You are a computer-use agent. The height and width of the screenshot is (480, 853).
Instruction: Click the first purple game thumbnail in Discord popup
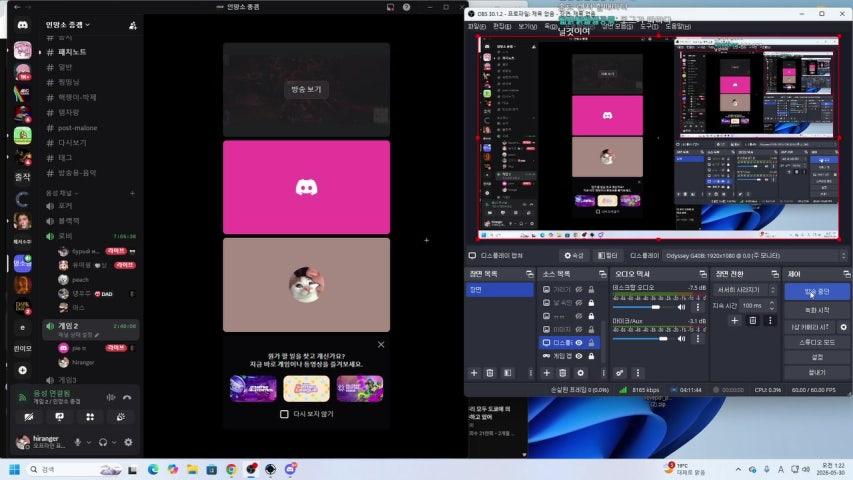click(x=253, y=389)
